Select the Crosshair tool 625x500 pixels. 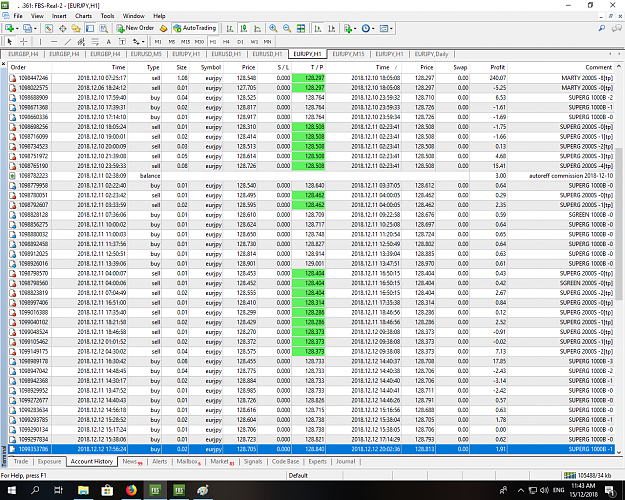[x=24, y=41]
